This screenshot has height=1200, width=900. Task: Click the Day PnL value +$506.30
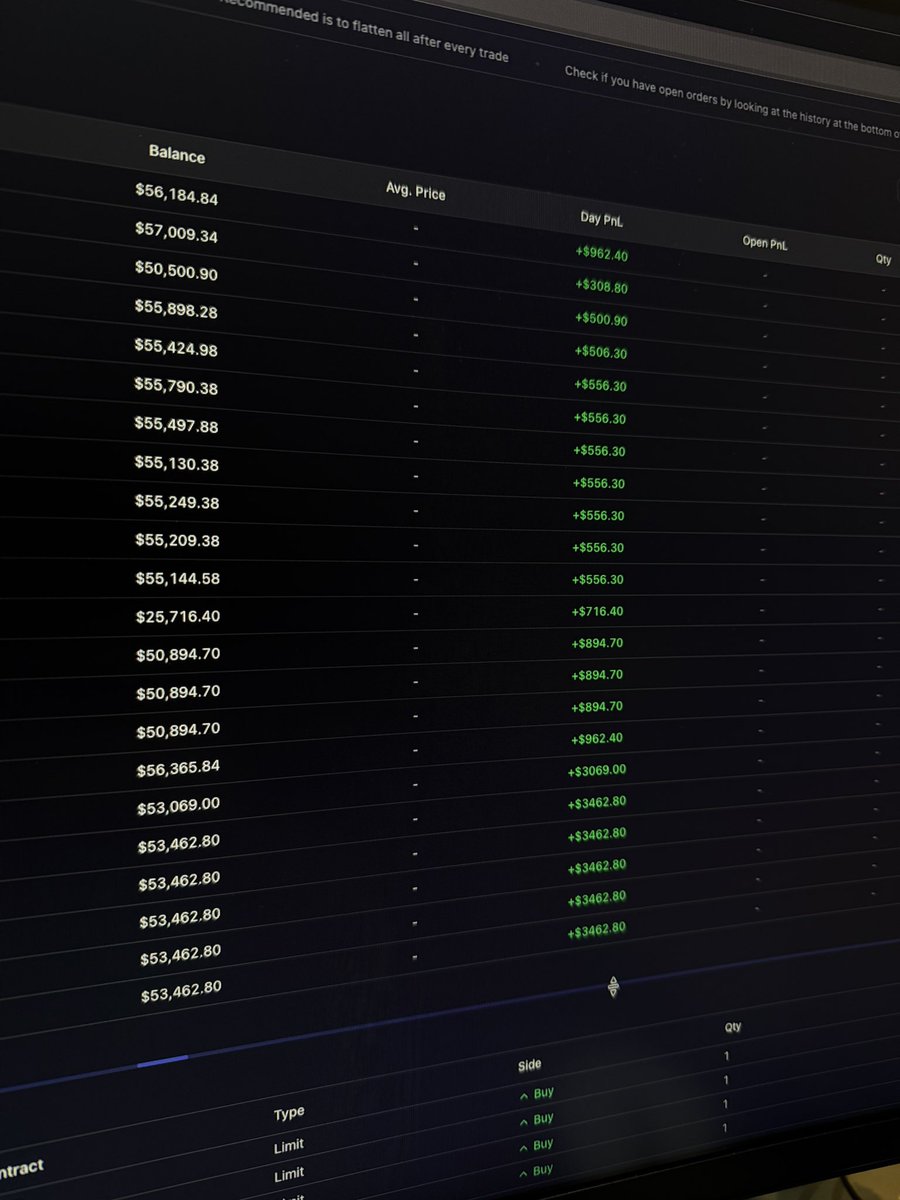600,352
